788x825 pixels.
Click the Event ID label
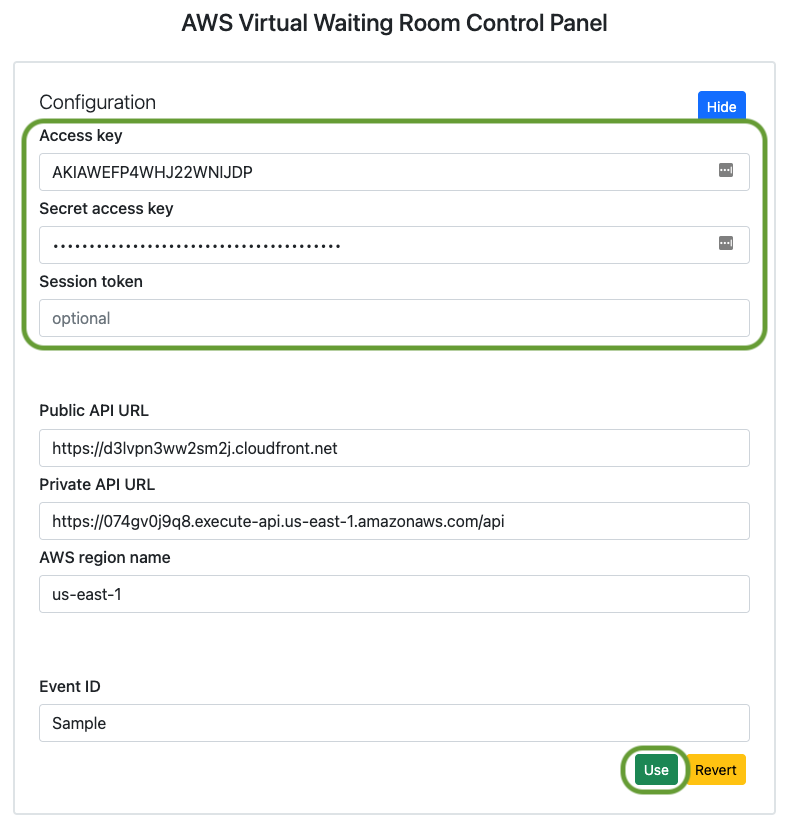click(69, 686)
